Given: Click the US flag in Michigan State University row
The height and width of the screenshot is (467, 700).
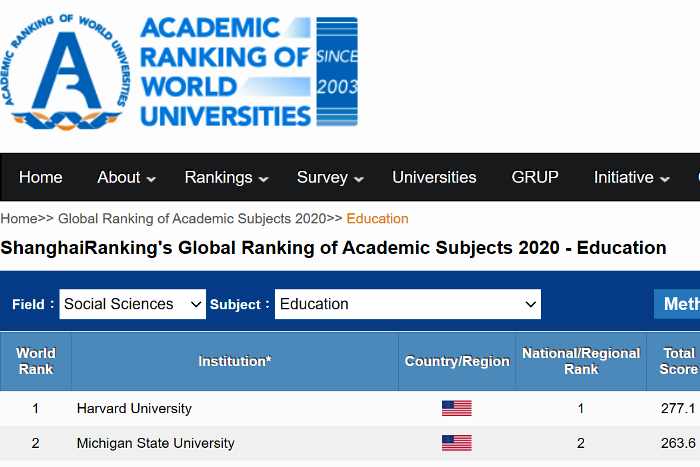Looking at the screenshot, I should (x=456, y=443).
